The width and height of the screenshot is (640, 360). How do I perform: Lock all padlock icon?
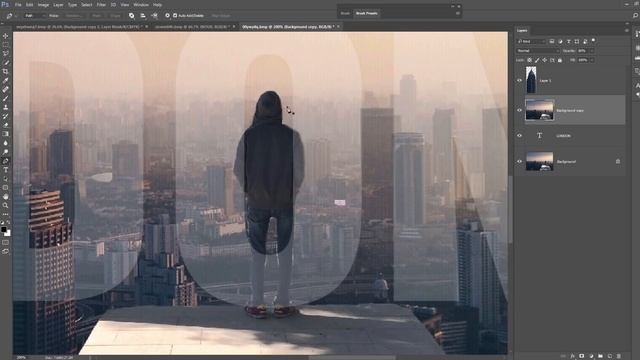point(560,60)
